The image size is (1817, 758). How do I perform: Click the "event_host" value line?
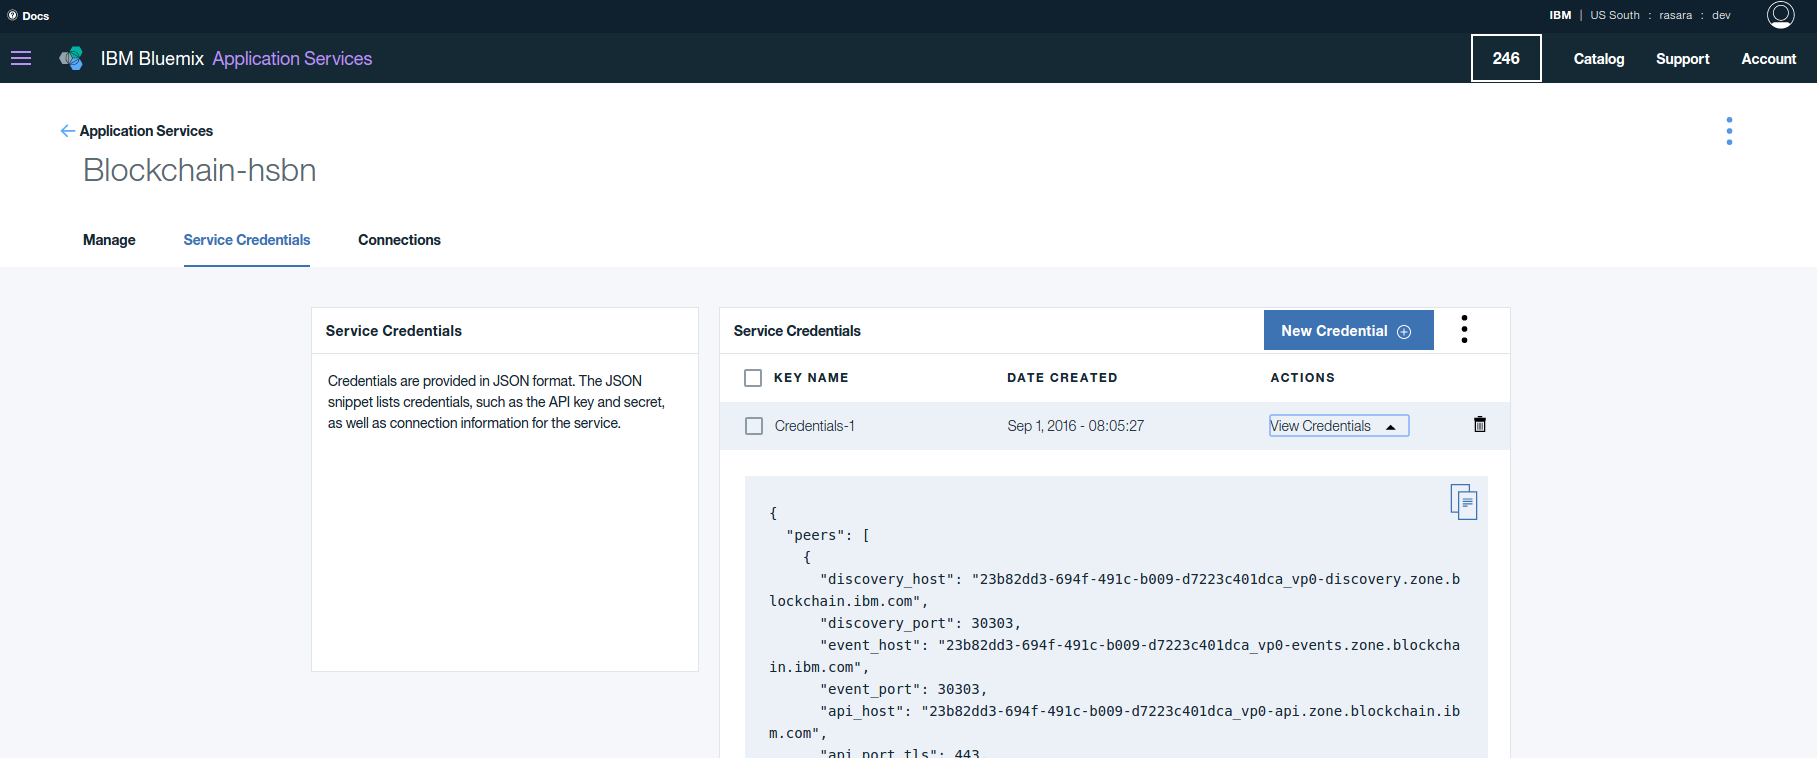1114,656
